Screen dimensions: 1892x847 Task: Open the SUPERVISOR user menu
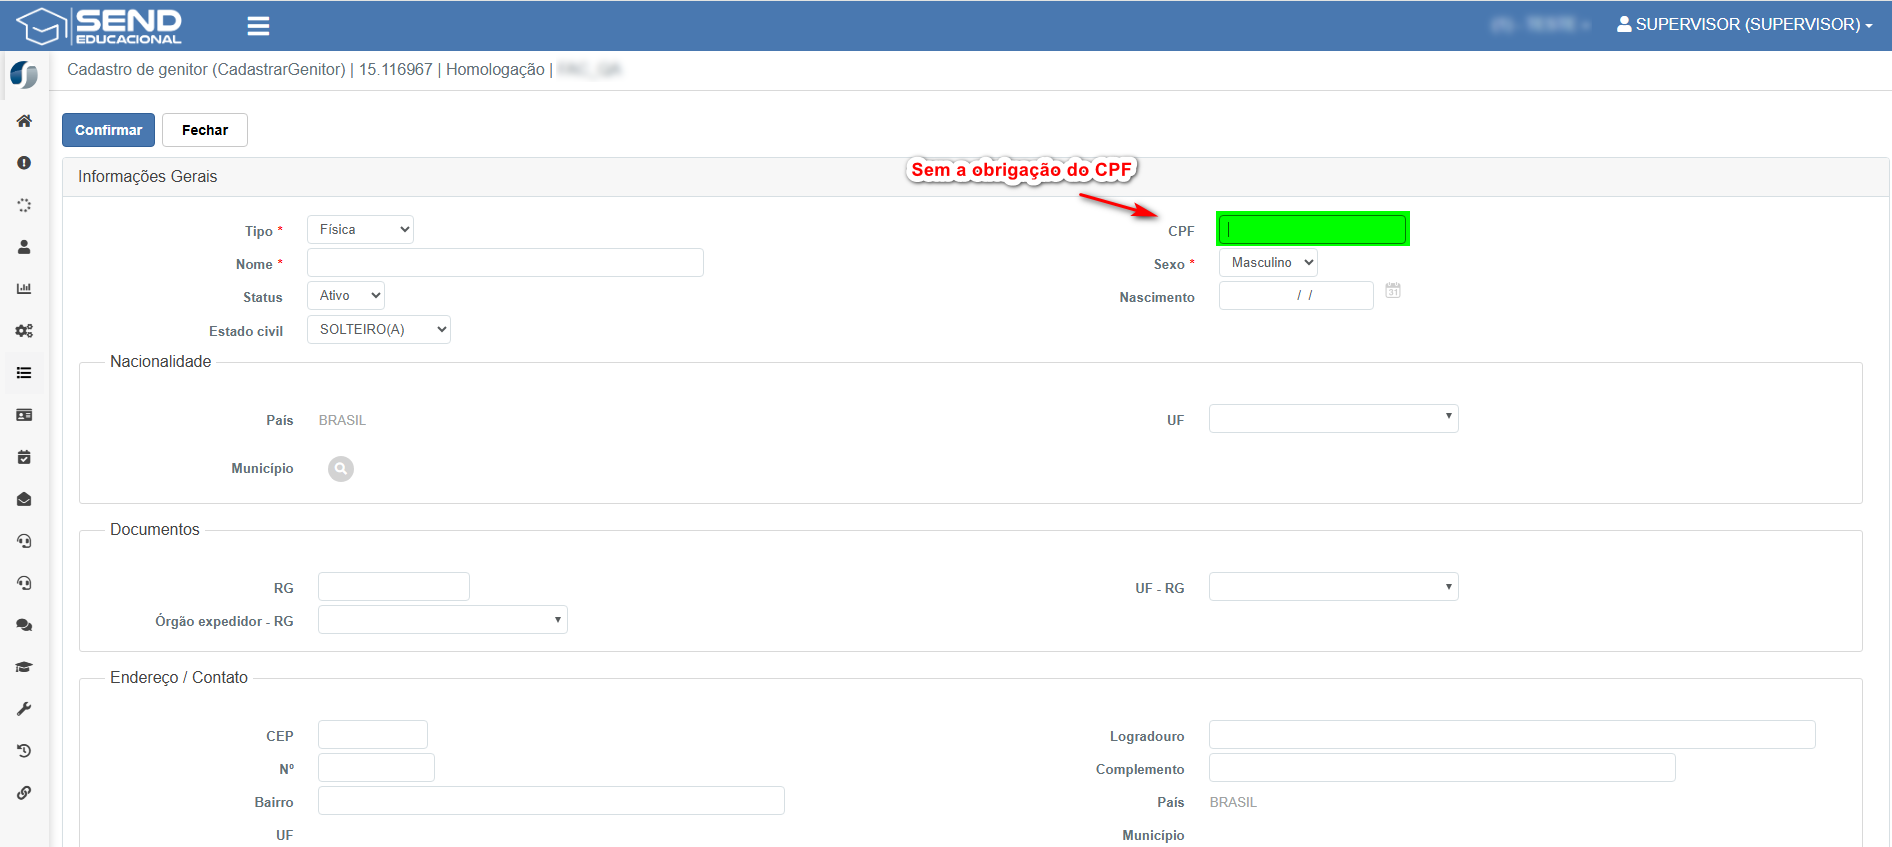1744,25
